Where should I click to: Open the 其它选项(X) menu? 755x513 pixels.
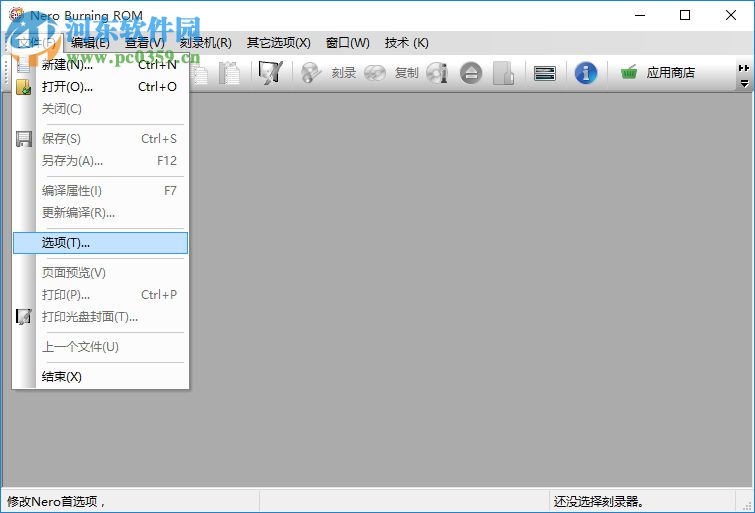tap(279, 43)
